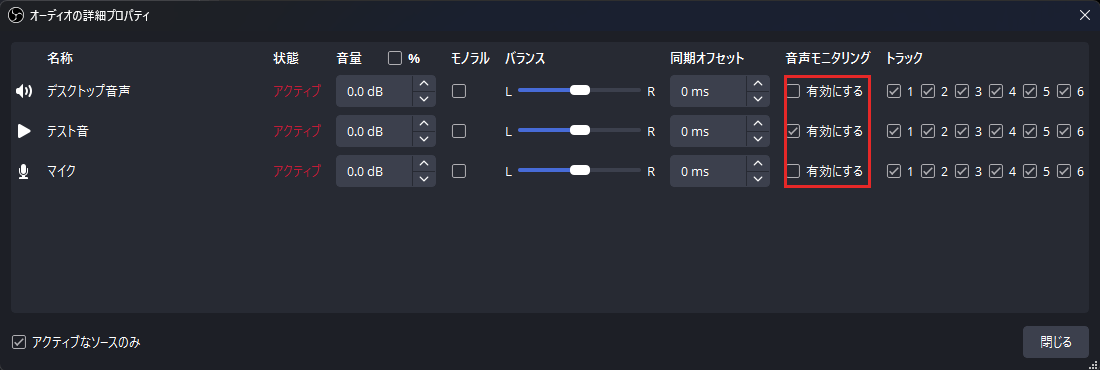Click the テスト音 source name

pyautogui.click(x=67, y=131)
